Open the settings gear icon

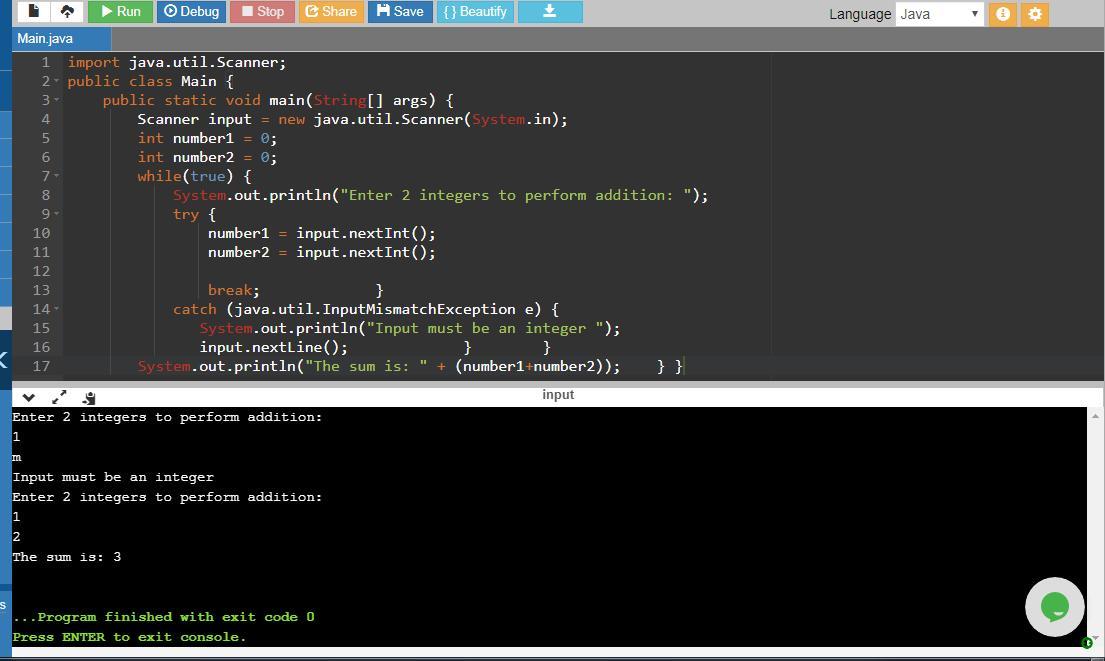click(1035, 14)
